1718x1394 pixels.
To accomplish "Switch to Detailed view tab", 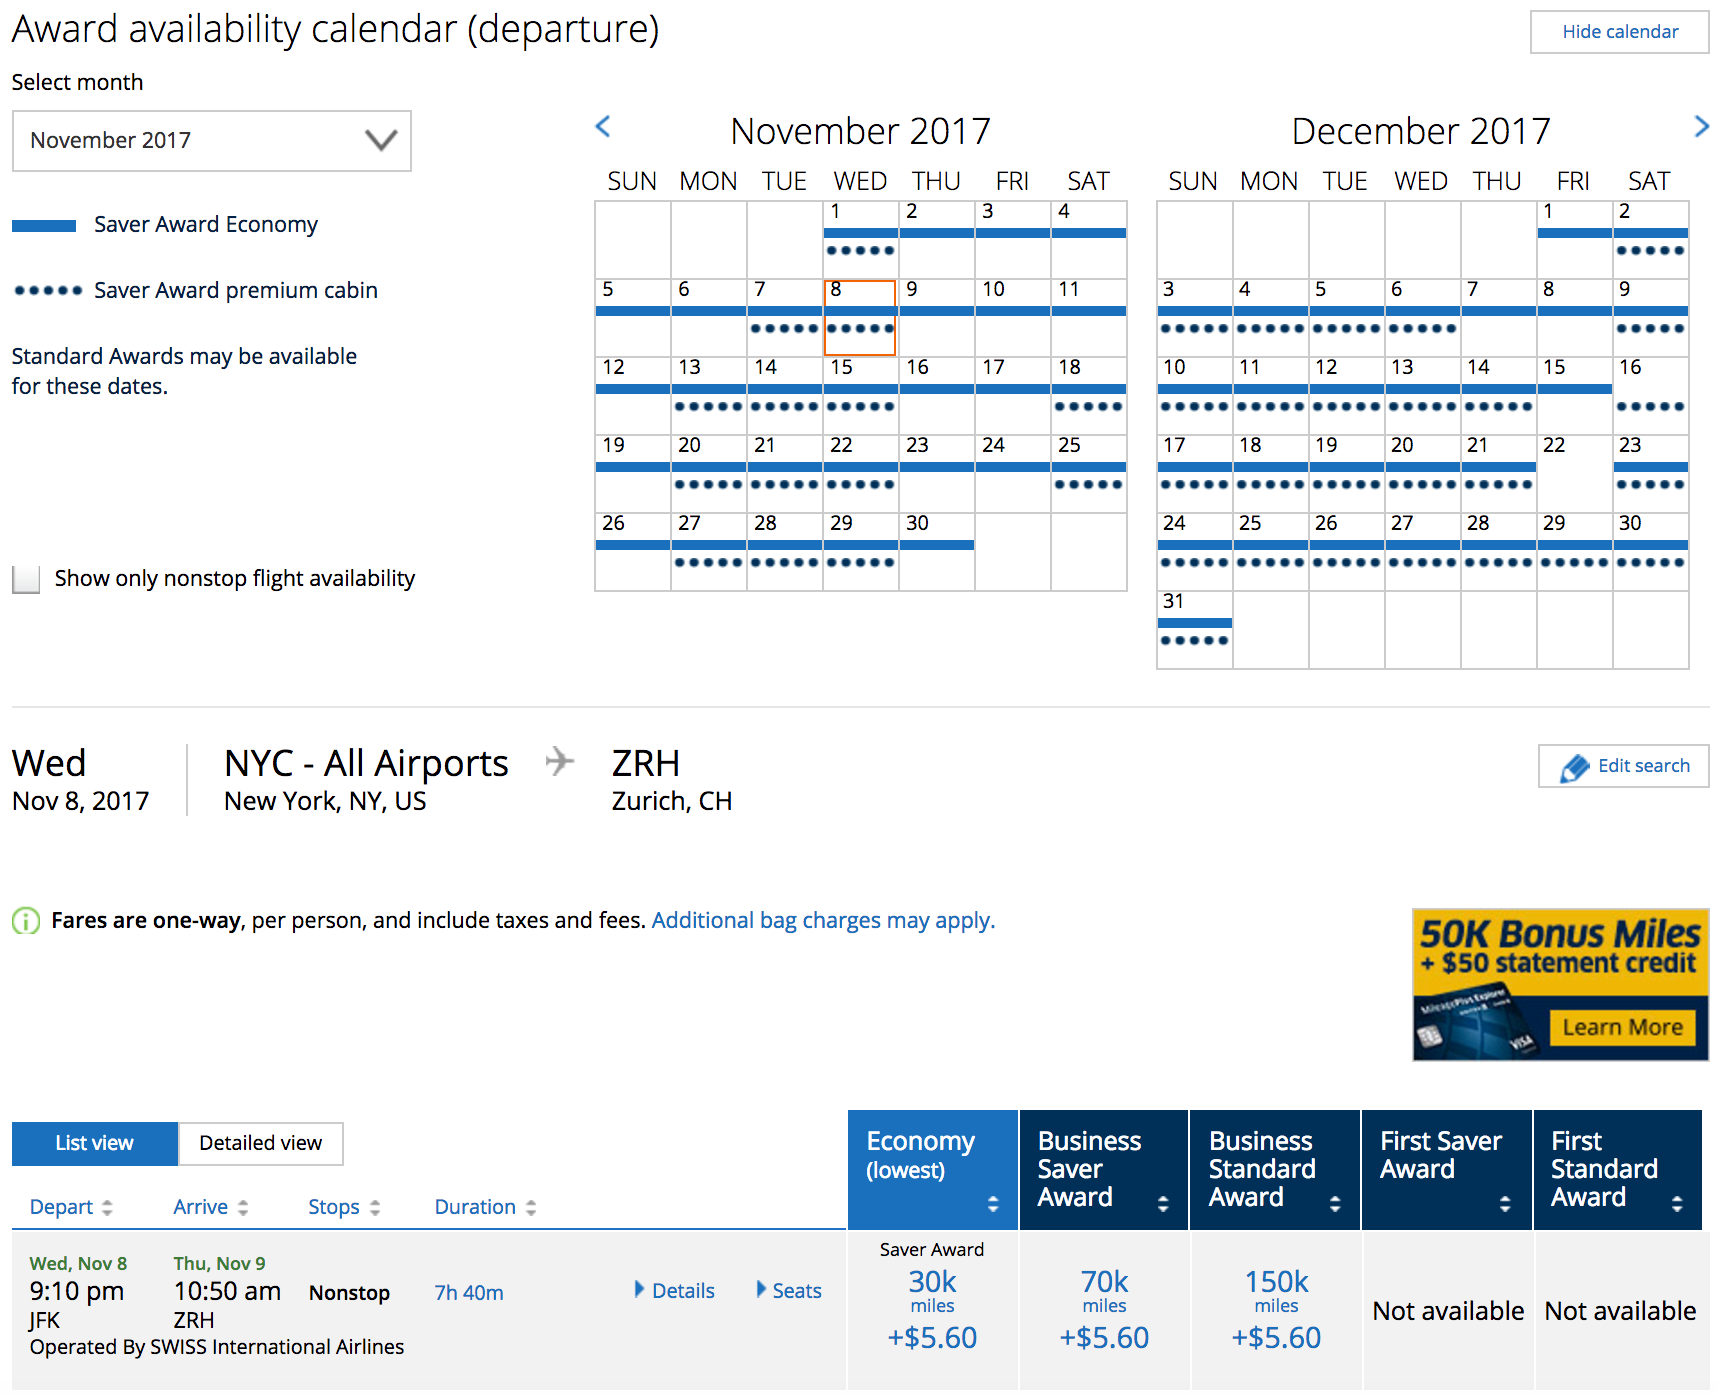I will click(x=261, y=1143).
